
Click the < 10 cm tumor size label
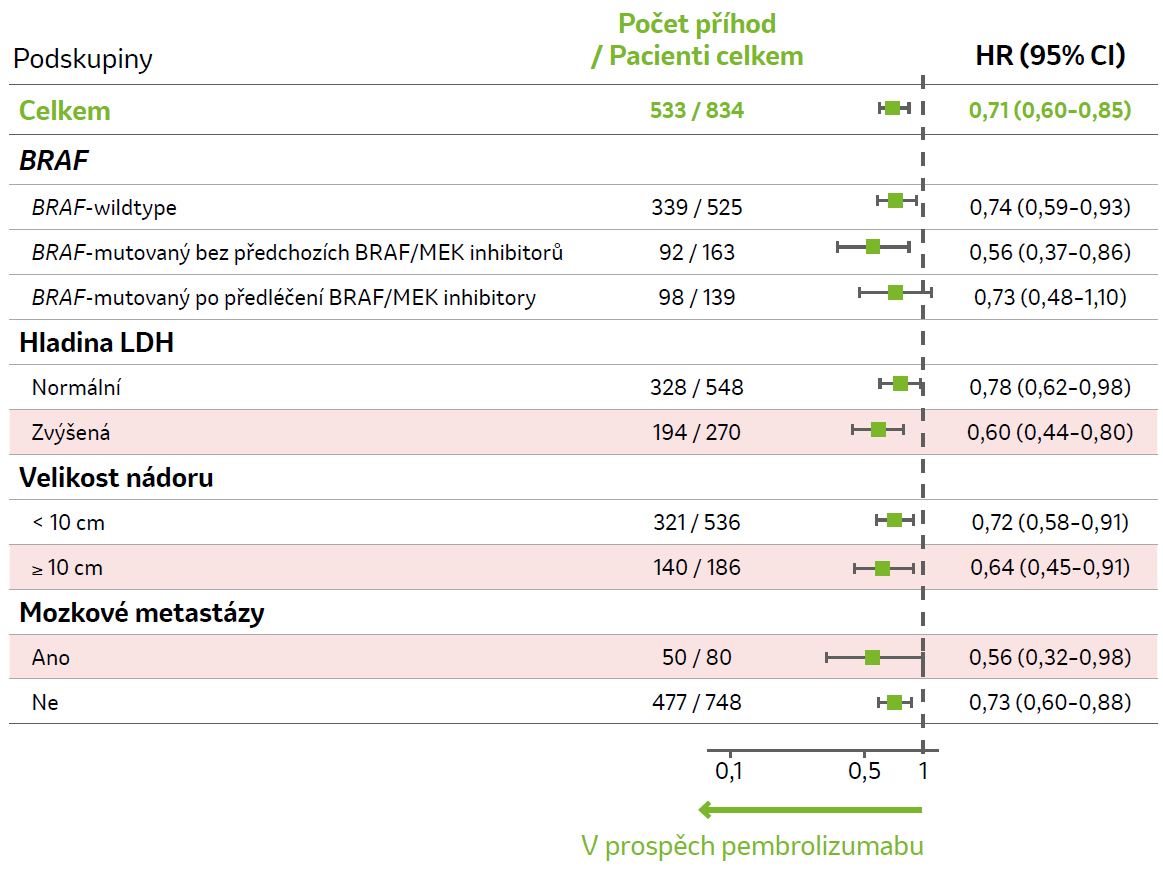[68, 522]
